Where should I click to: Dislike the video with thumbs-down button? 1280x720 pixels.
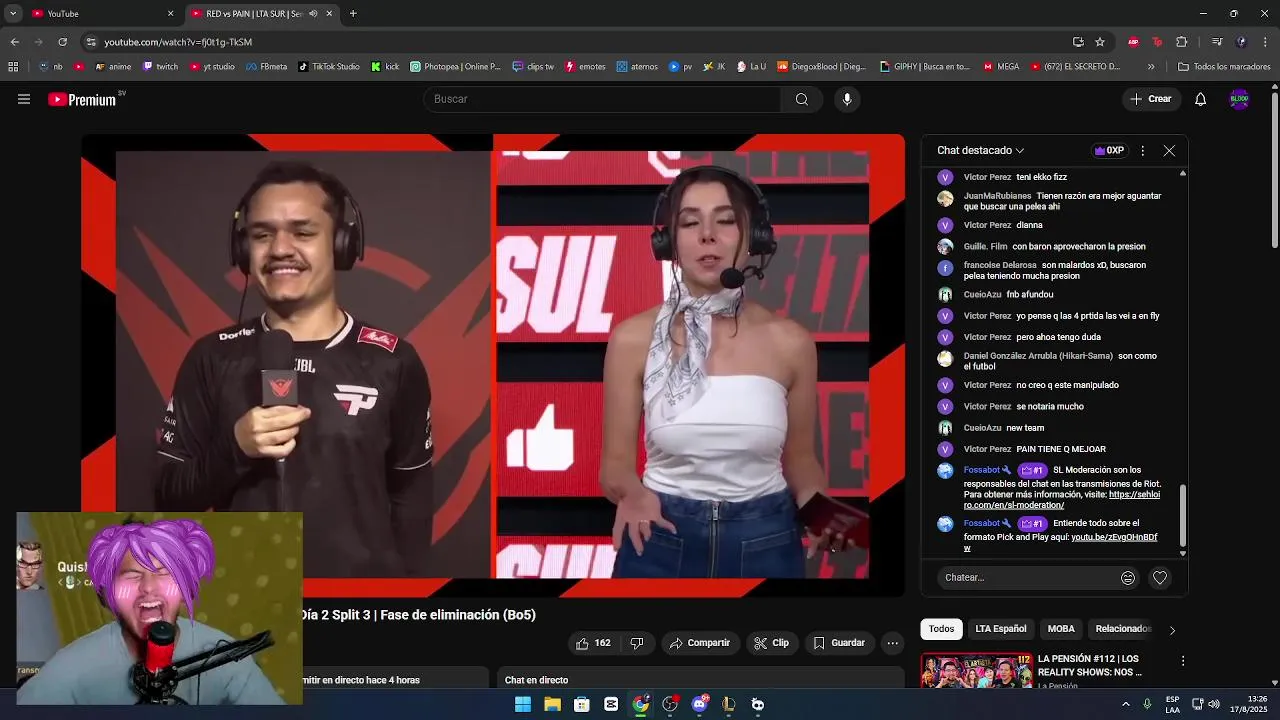[637, 643]
